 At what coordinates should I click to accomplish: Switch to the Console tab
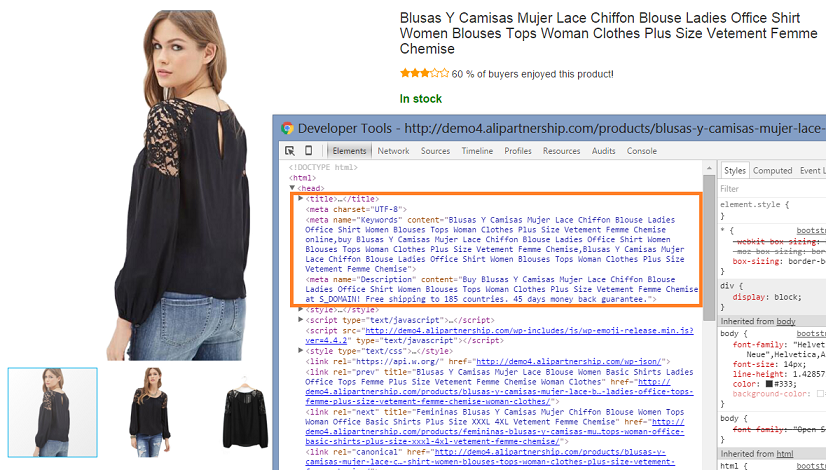(642, 151)
